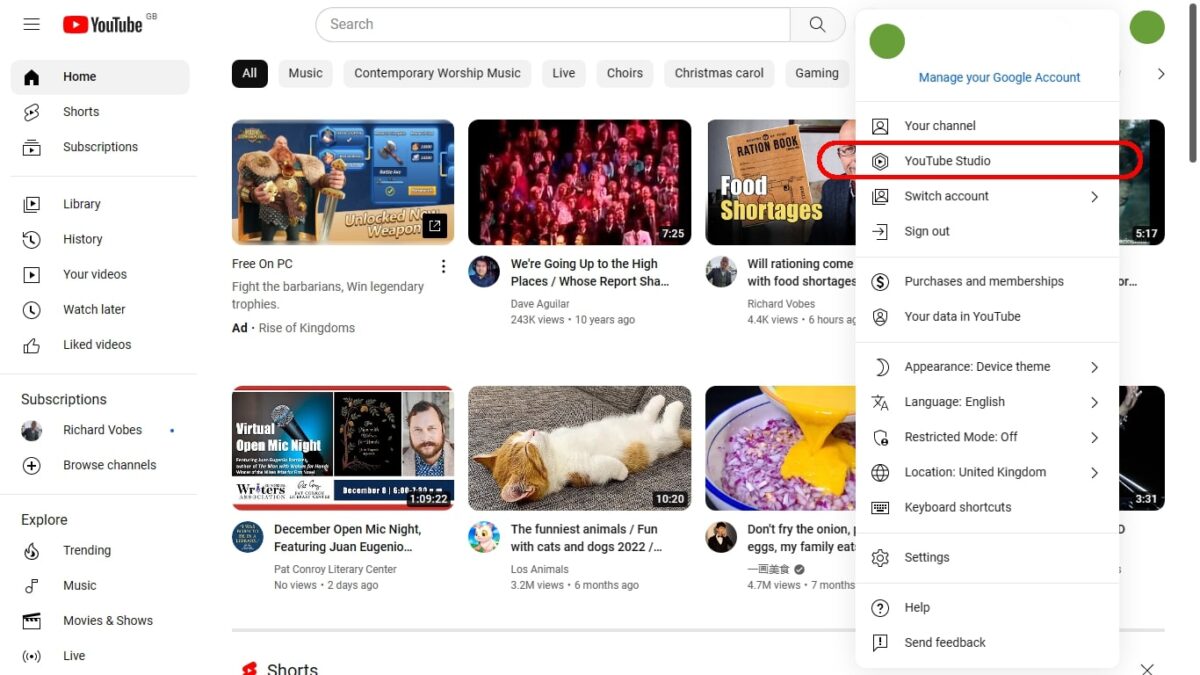Select Contemporary Worship Music chip
1200x675 pixels.
coord(437,73)
